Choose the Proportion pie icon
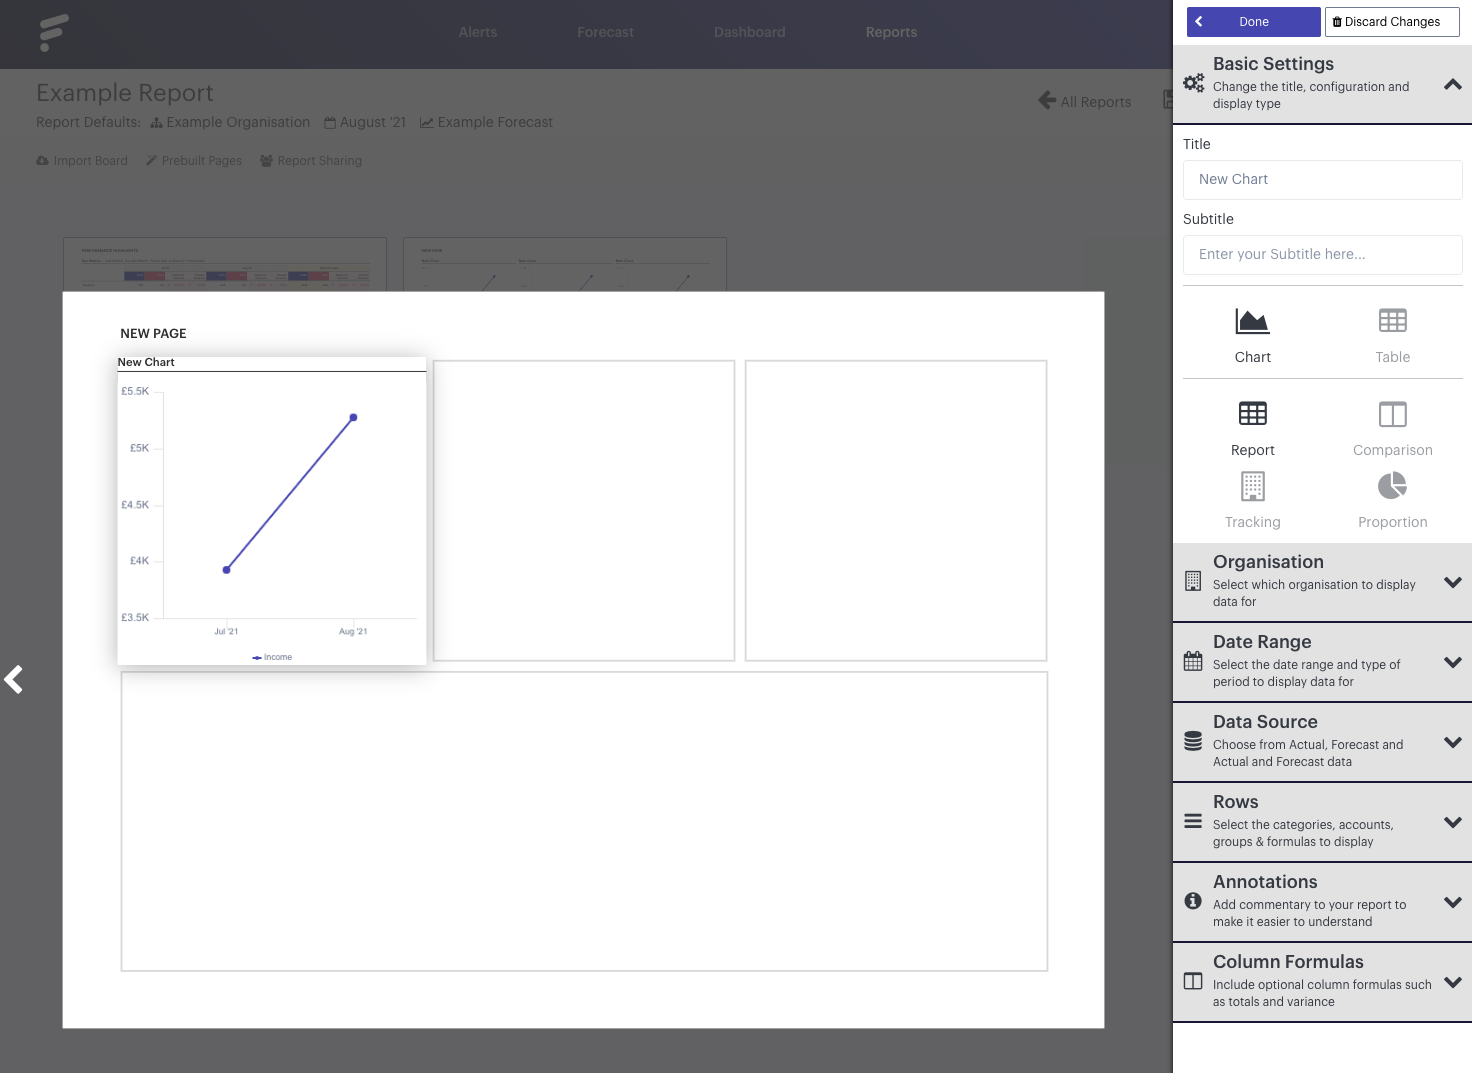This screenshot has height=1073, width=1472. (x=1392, y=486)
